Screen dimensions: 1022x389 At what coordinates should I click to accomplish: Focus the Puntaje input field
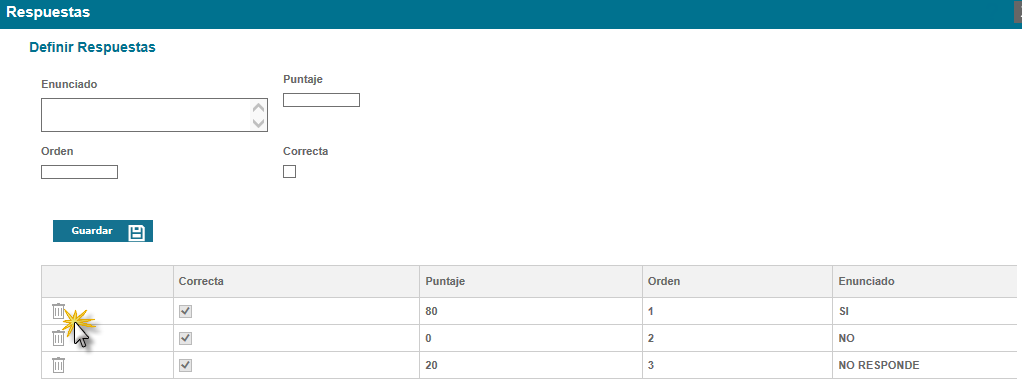click(321, 100)
